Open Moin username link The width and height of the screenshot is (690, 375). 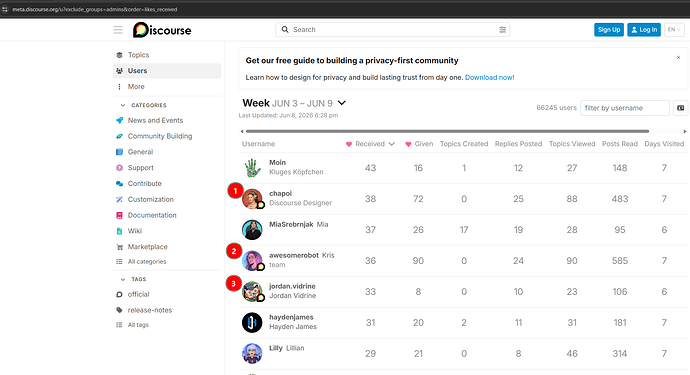click(x=277, y=162)
